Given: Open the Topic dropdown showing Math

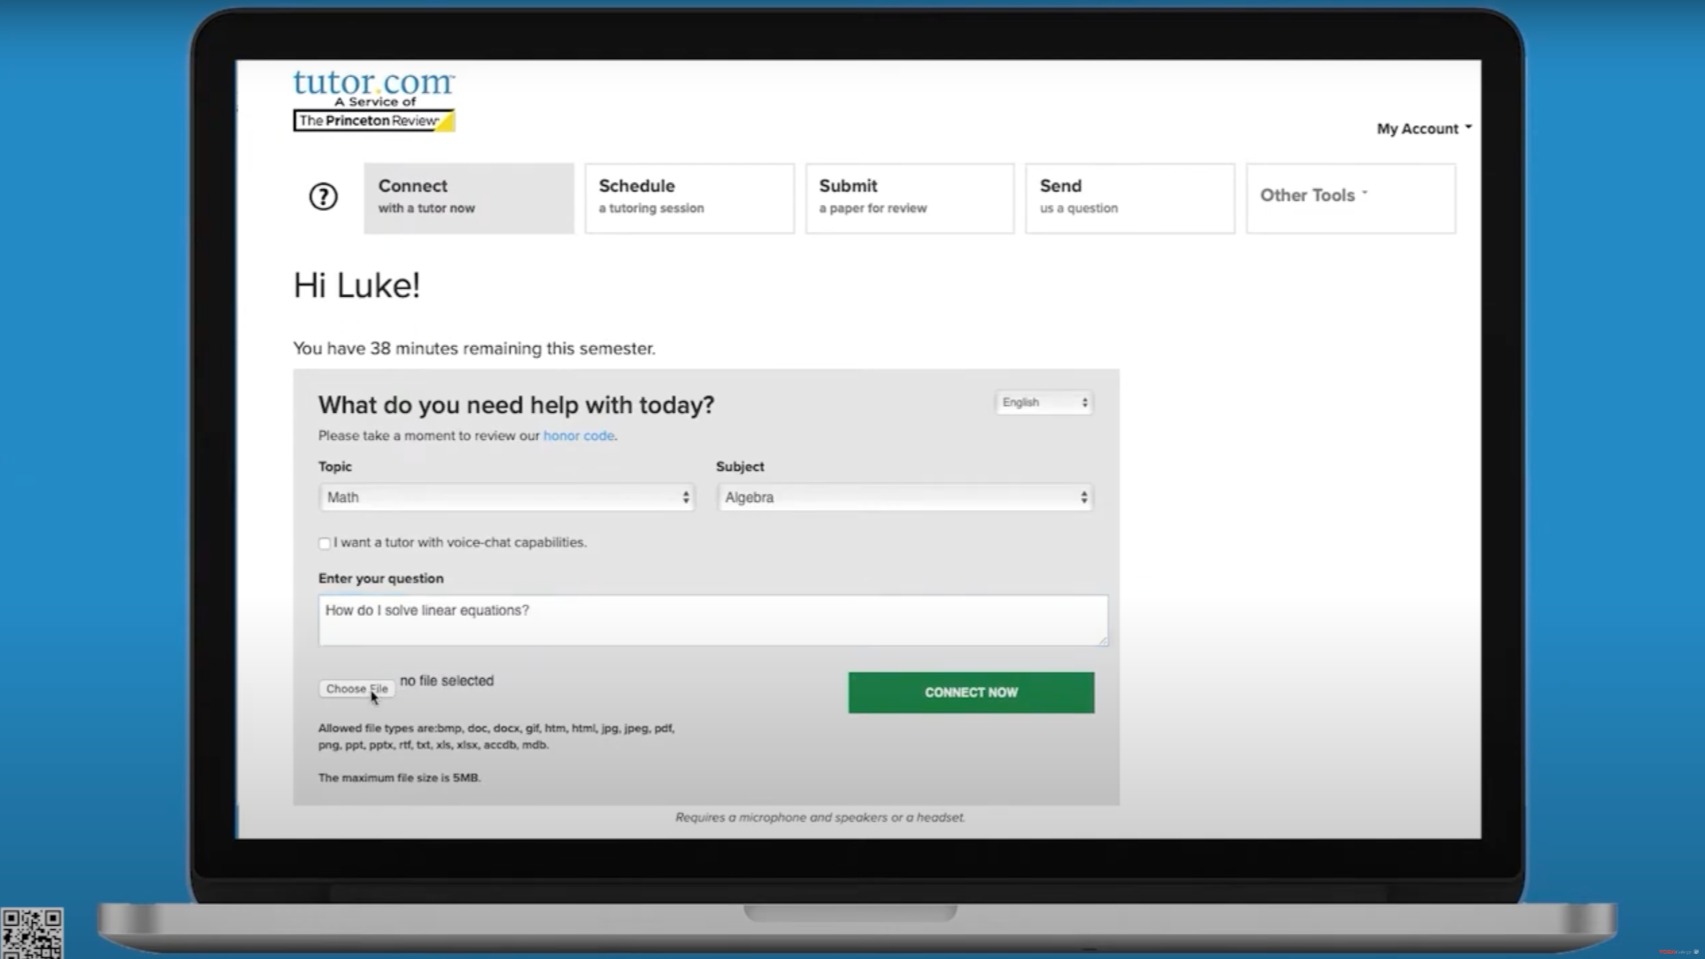Looking at the screenshot, I should tap(506, 497).
